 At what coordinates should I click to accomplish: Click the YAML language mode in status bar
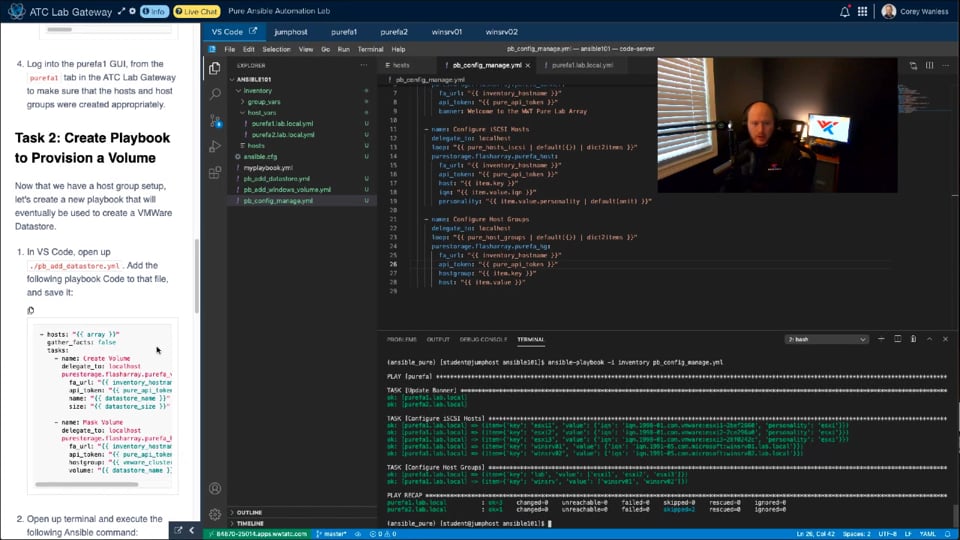928,534
